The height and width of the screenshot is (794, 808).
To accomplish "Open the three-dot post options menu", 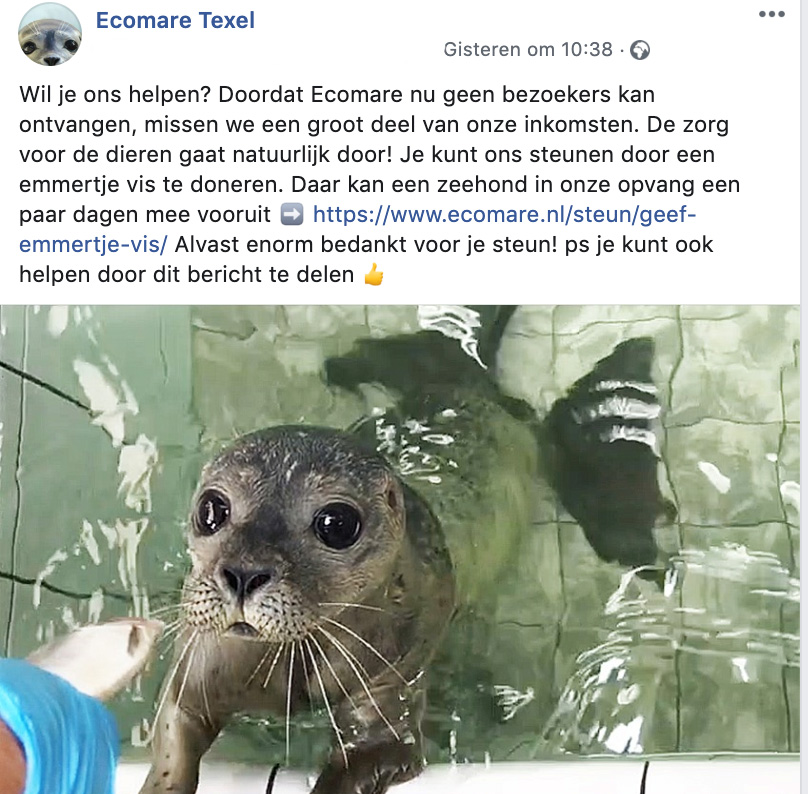I will (x=771, y=14).
